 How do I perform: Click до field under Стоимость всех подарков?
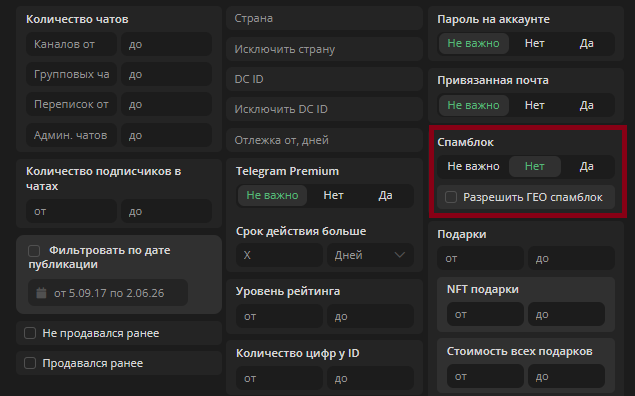567,376
